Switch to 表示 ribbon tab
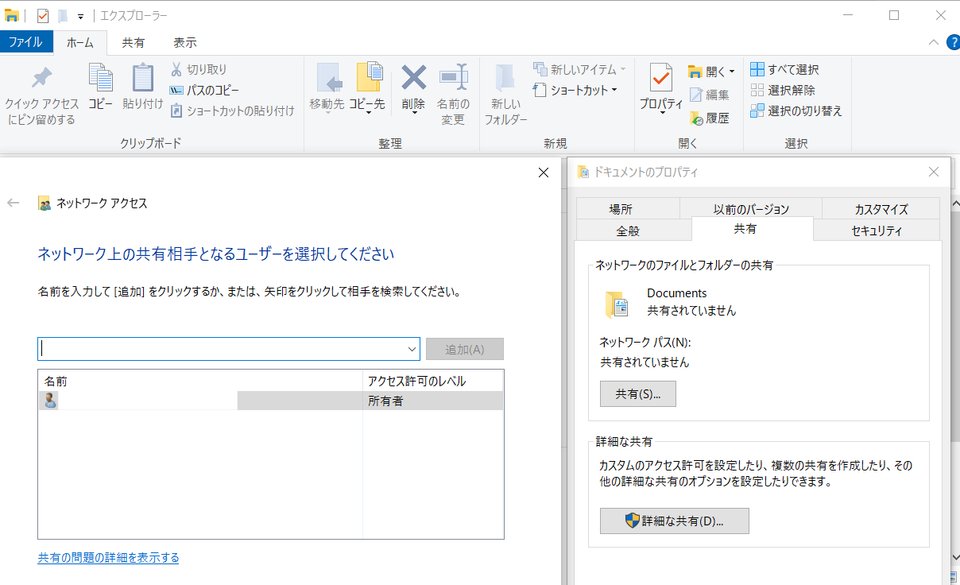The height and width of the screenshot is (585, 960). (185, 42)
